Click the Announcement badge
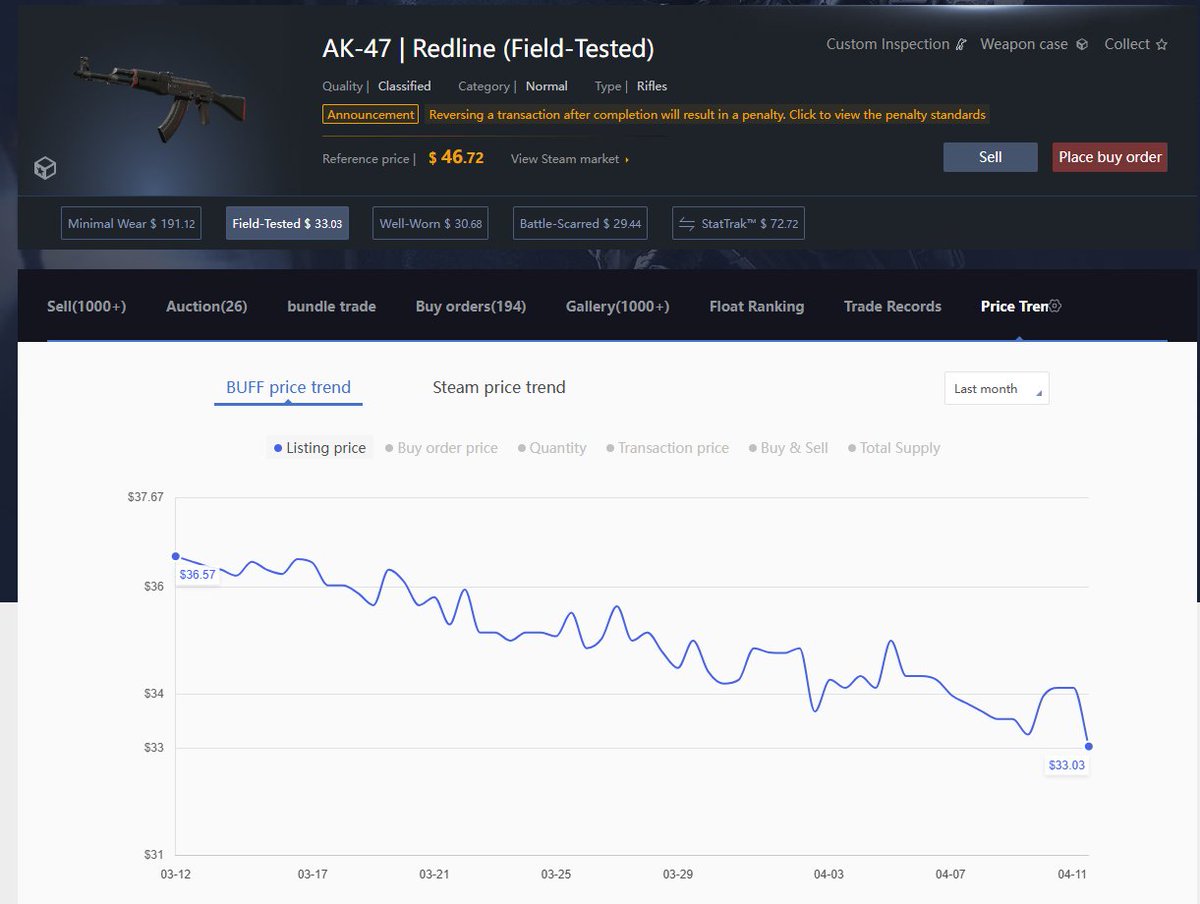Viewport: 1200px width, 904px height. tap(370, 115)
